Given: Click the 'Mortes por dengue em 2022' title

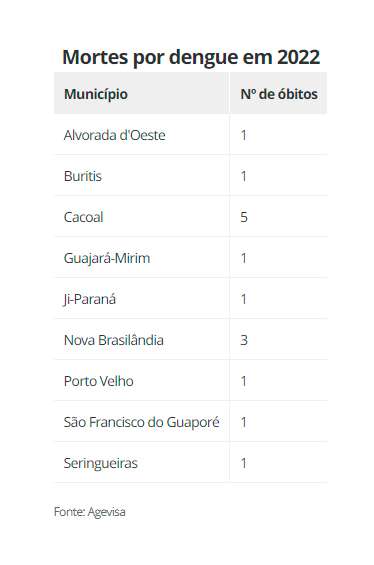Looking at the screenshot, I should 191,58.
